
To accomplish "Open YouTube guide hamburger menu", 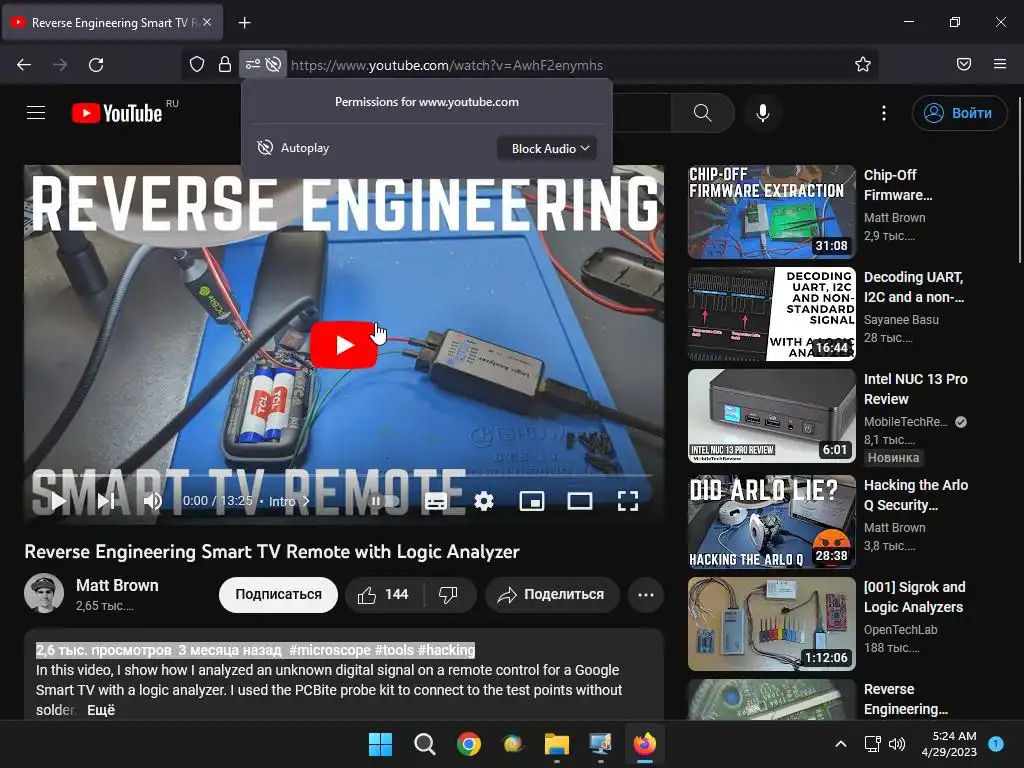I will tap(36, 113).
